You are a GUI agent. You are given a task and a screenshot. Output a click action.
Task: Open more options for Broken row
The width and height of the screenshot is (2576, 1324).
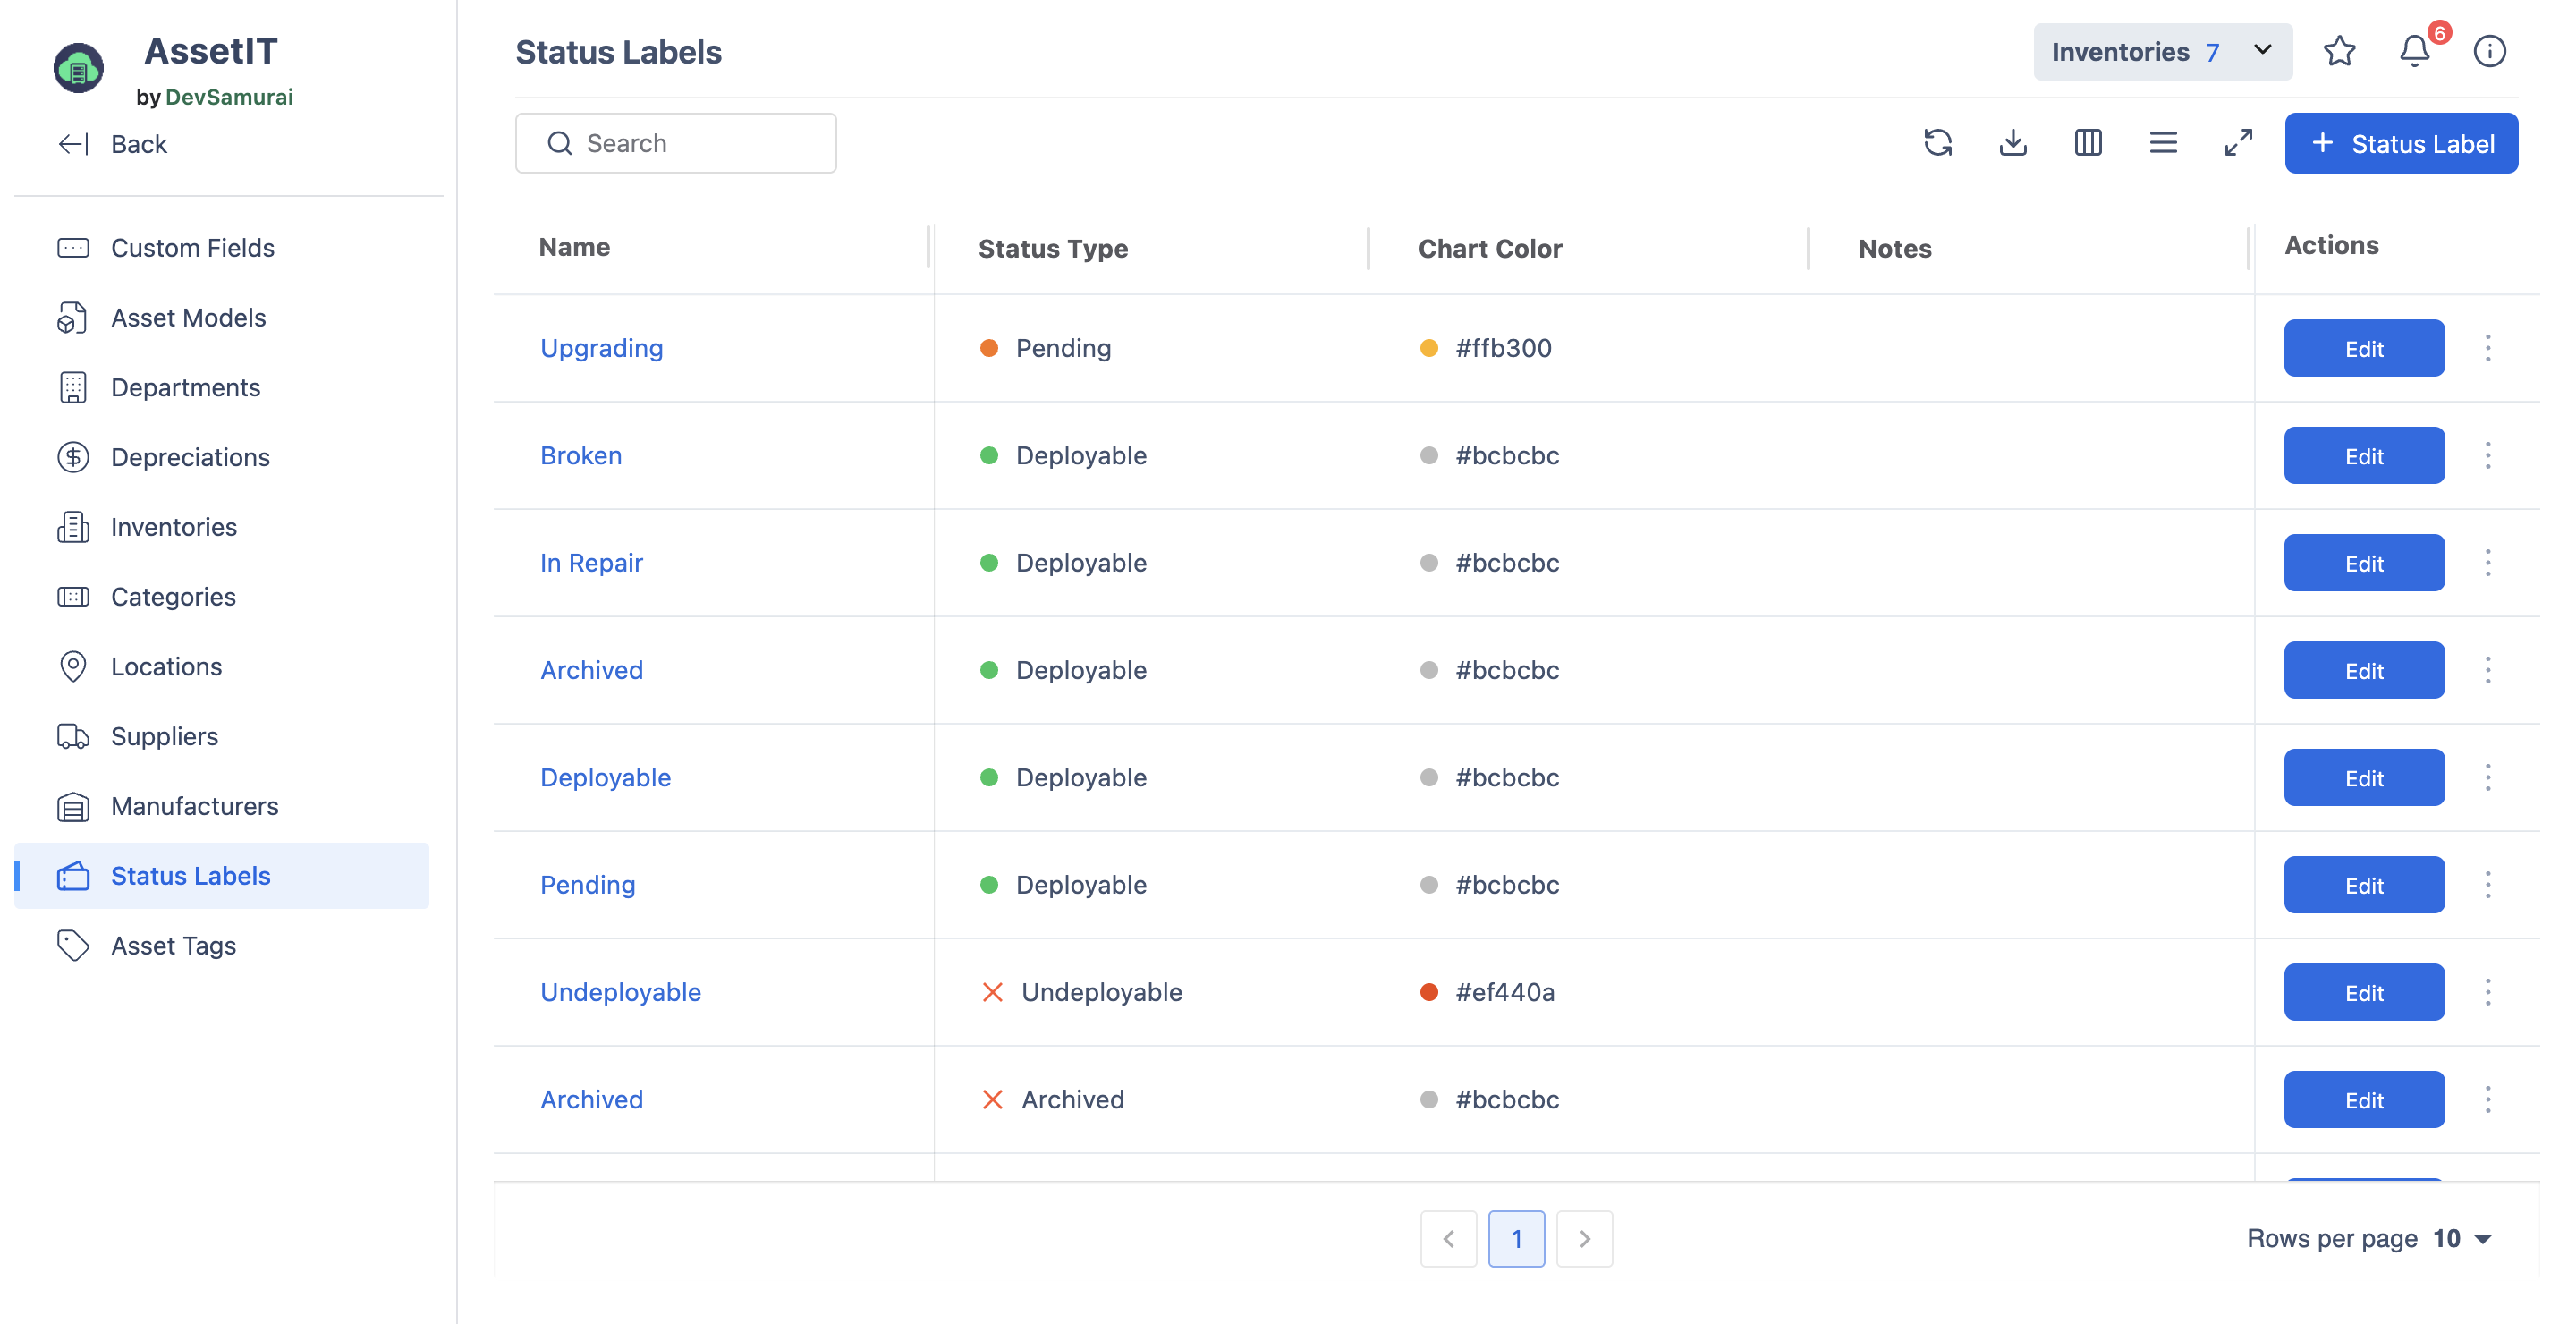2488,456
